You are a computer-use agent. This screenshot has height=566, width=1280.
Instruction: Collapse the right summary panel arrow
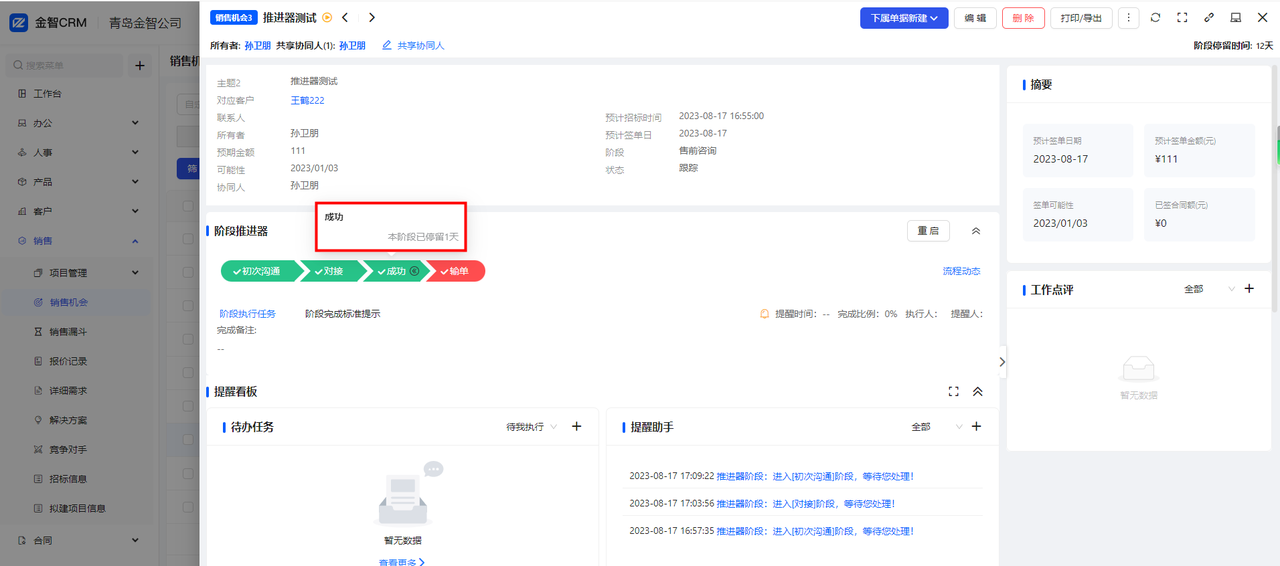pos(1002,362)
